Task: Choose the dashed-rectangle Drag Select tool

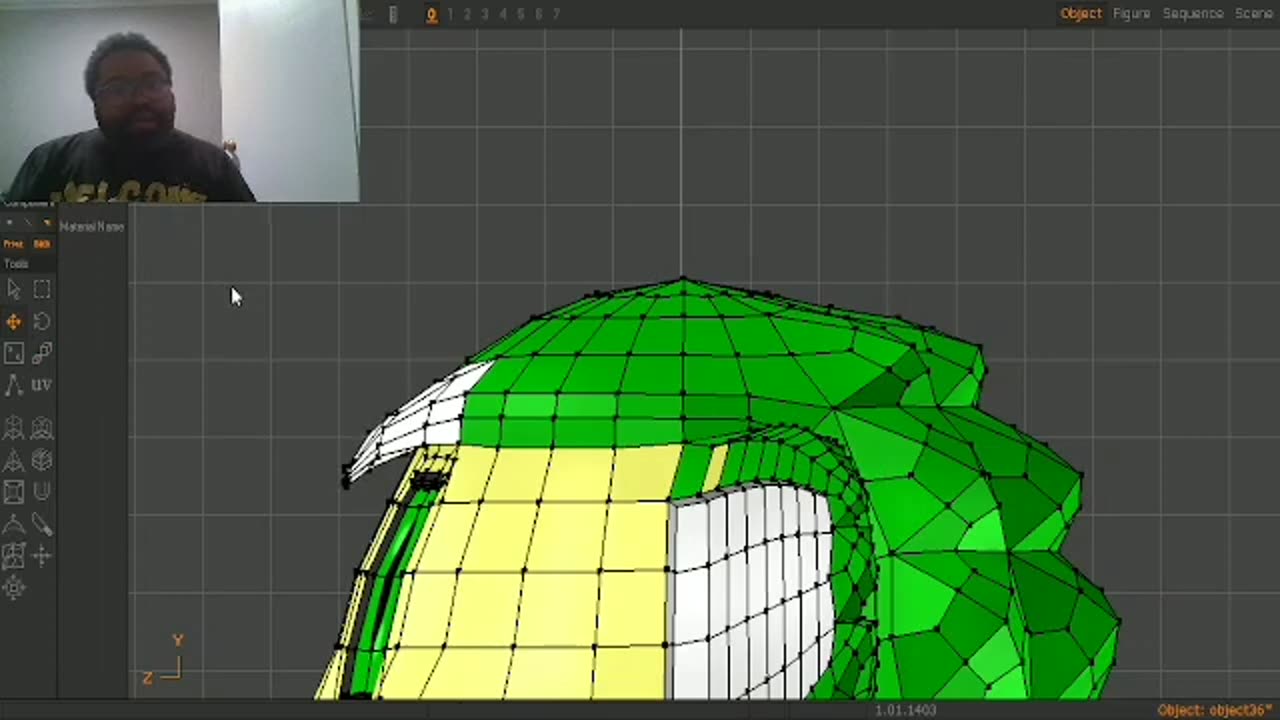Action: pyautogui.click(x=42, y=289)
